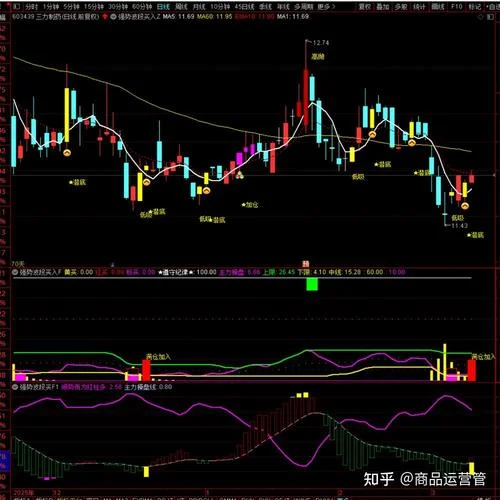
Task: Click the ★遵守纪律★ 100.00 indicator label
Action: [187, 272]
